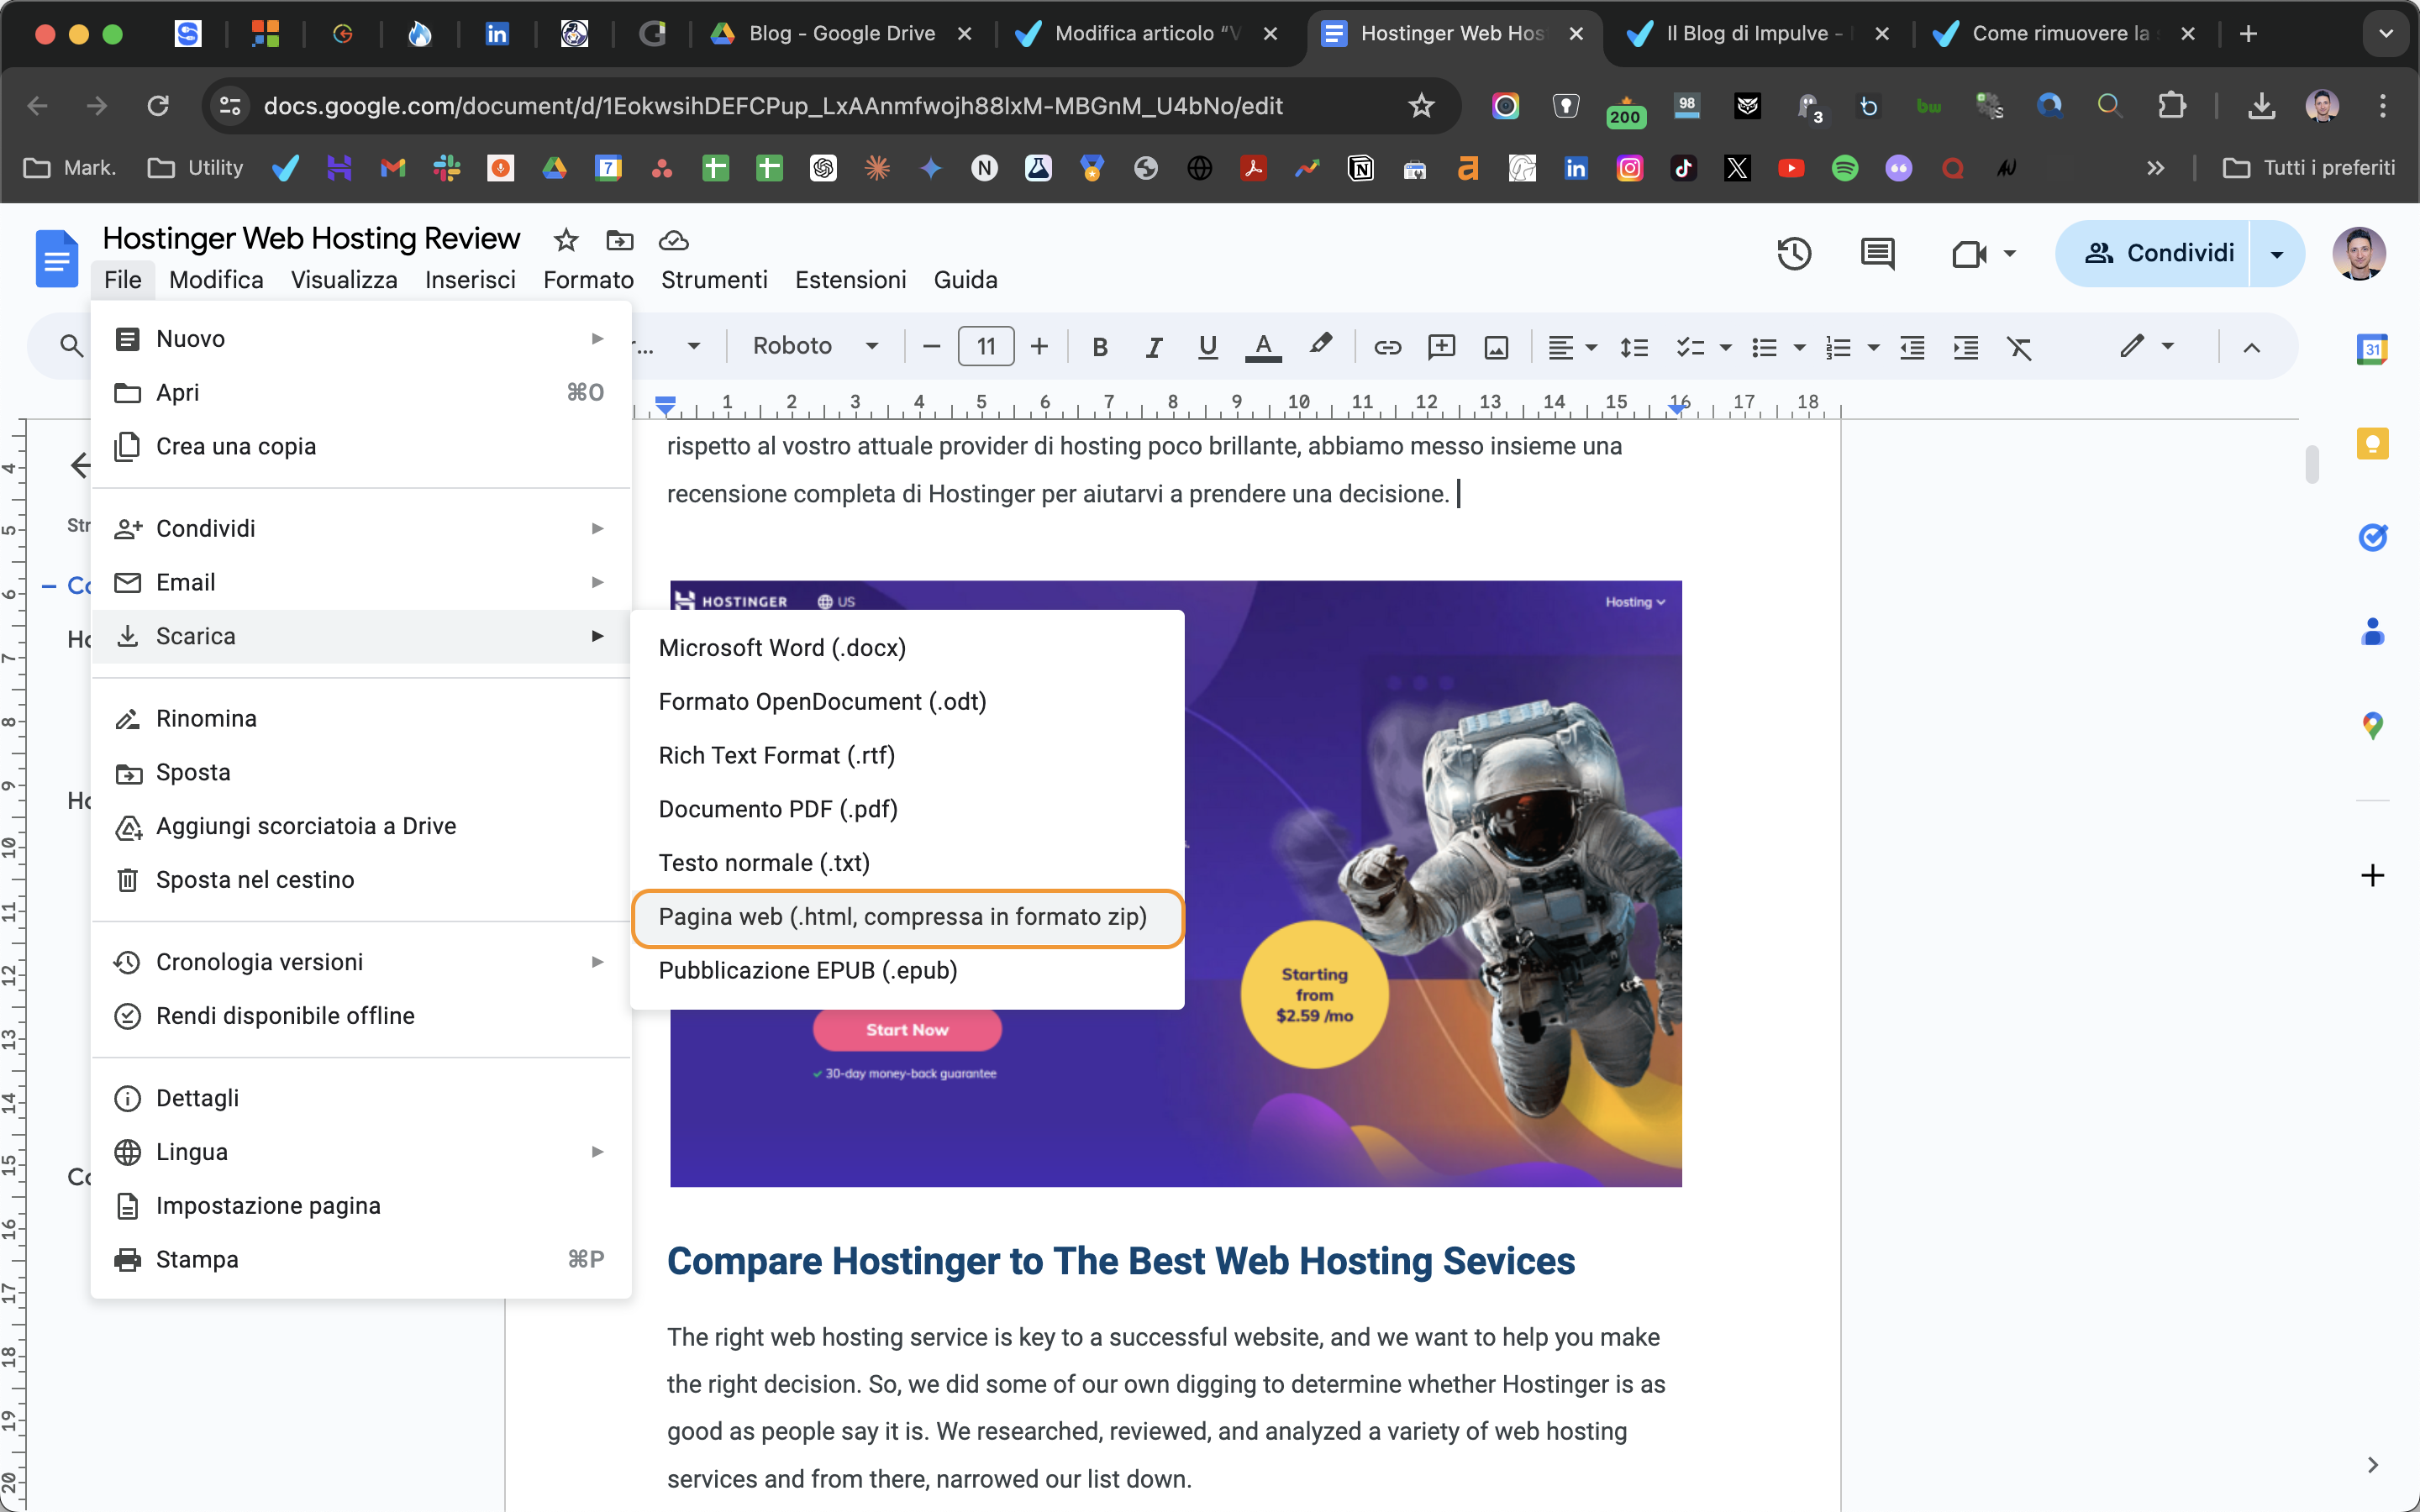2420x1512 pixels.
Task: Open the Roboto font dropdown
Action: [x=815, y=346]
